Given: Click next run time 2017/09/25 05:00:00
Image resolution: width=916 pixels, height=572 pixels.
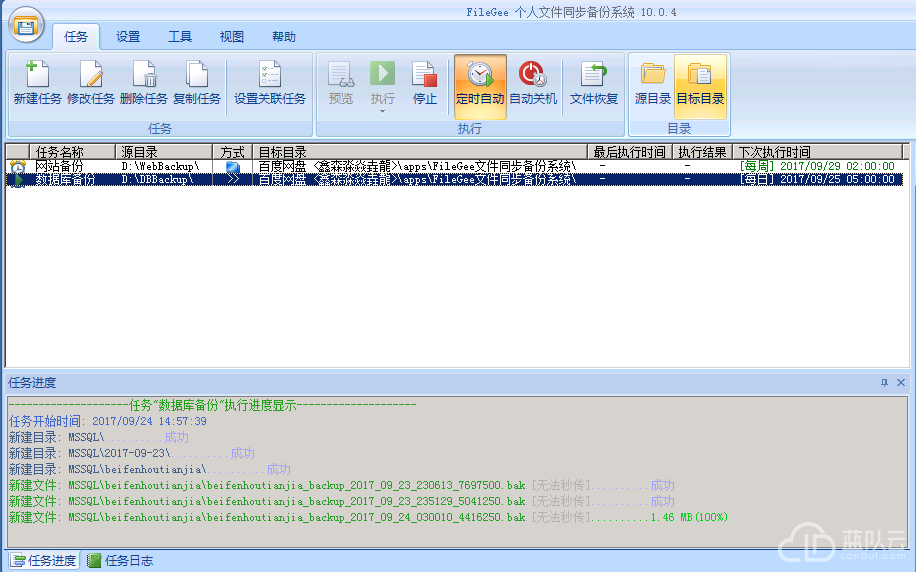Looking at the screenshot, I should pyautogui.click(x=837, y=179).
